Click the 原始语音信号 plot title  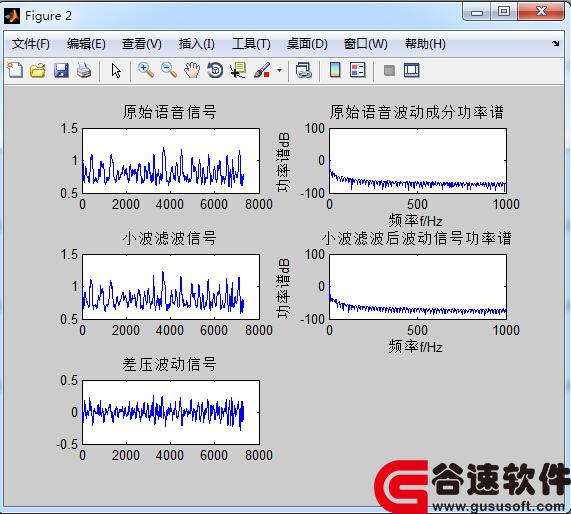point(170,112)
